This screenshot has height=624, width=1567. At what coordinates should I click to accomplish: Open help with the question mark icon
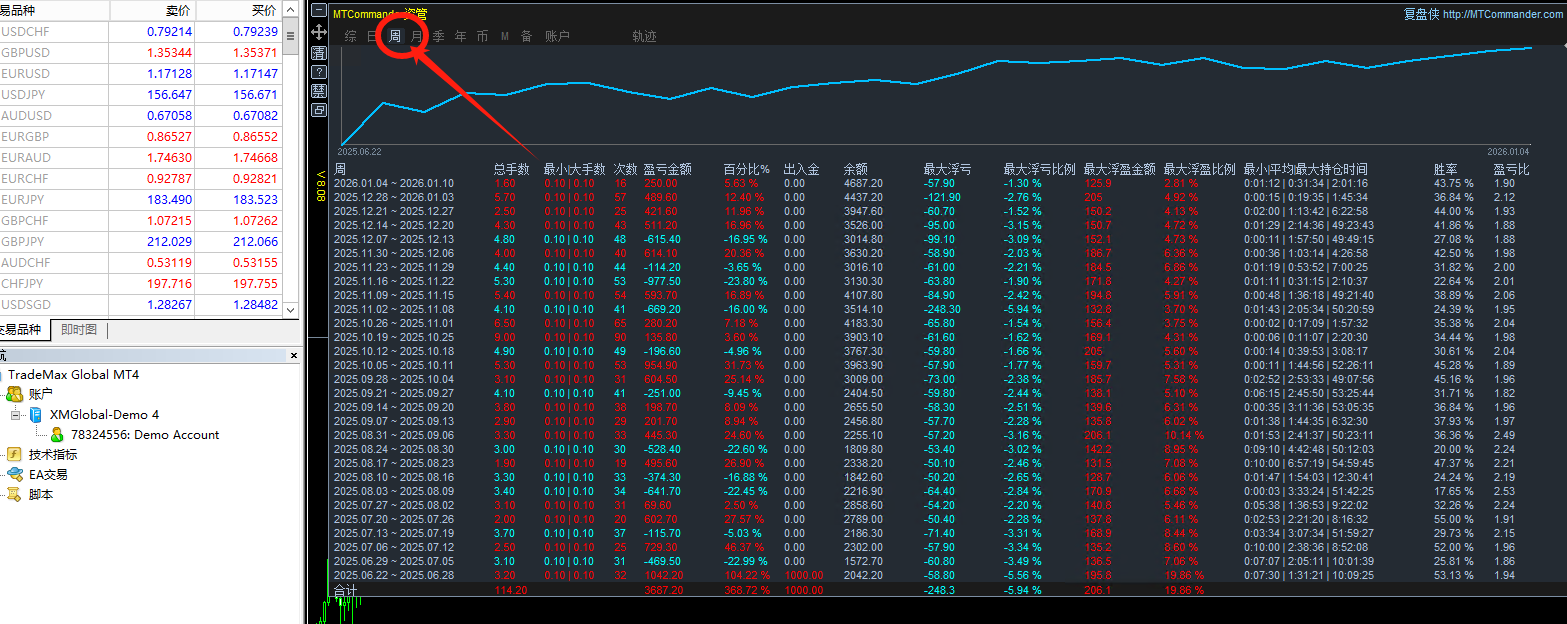319,72
